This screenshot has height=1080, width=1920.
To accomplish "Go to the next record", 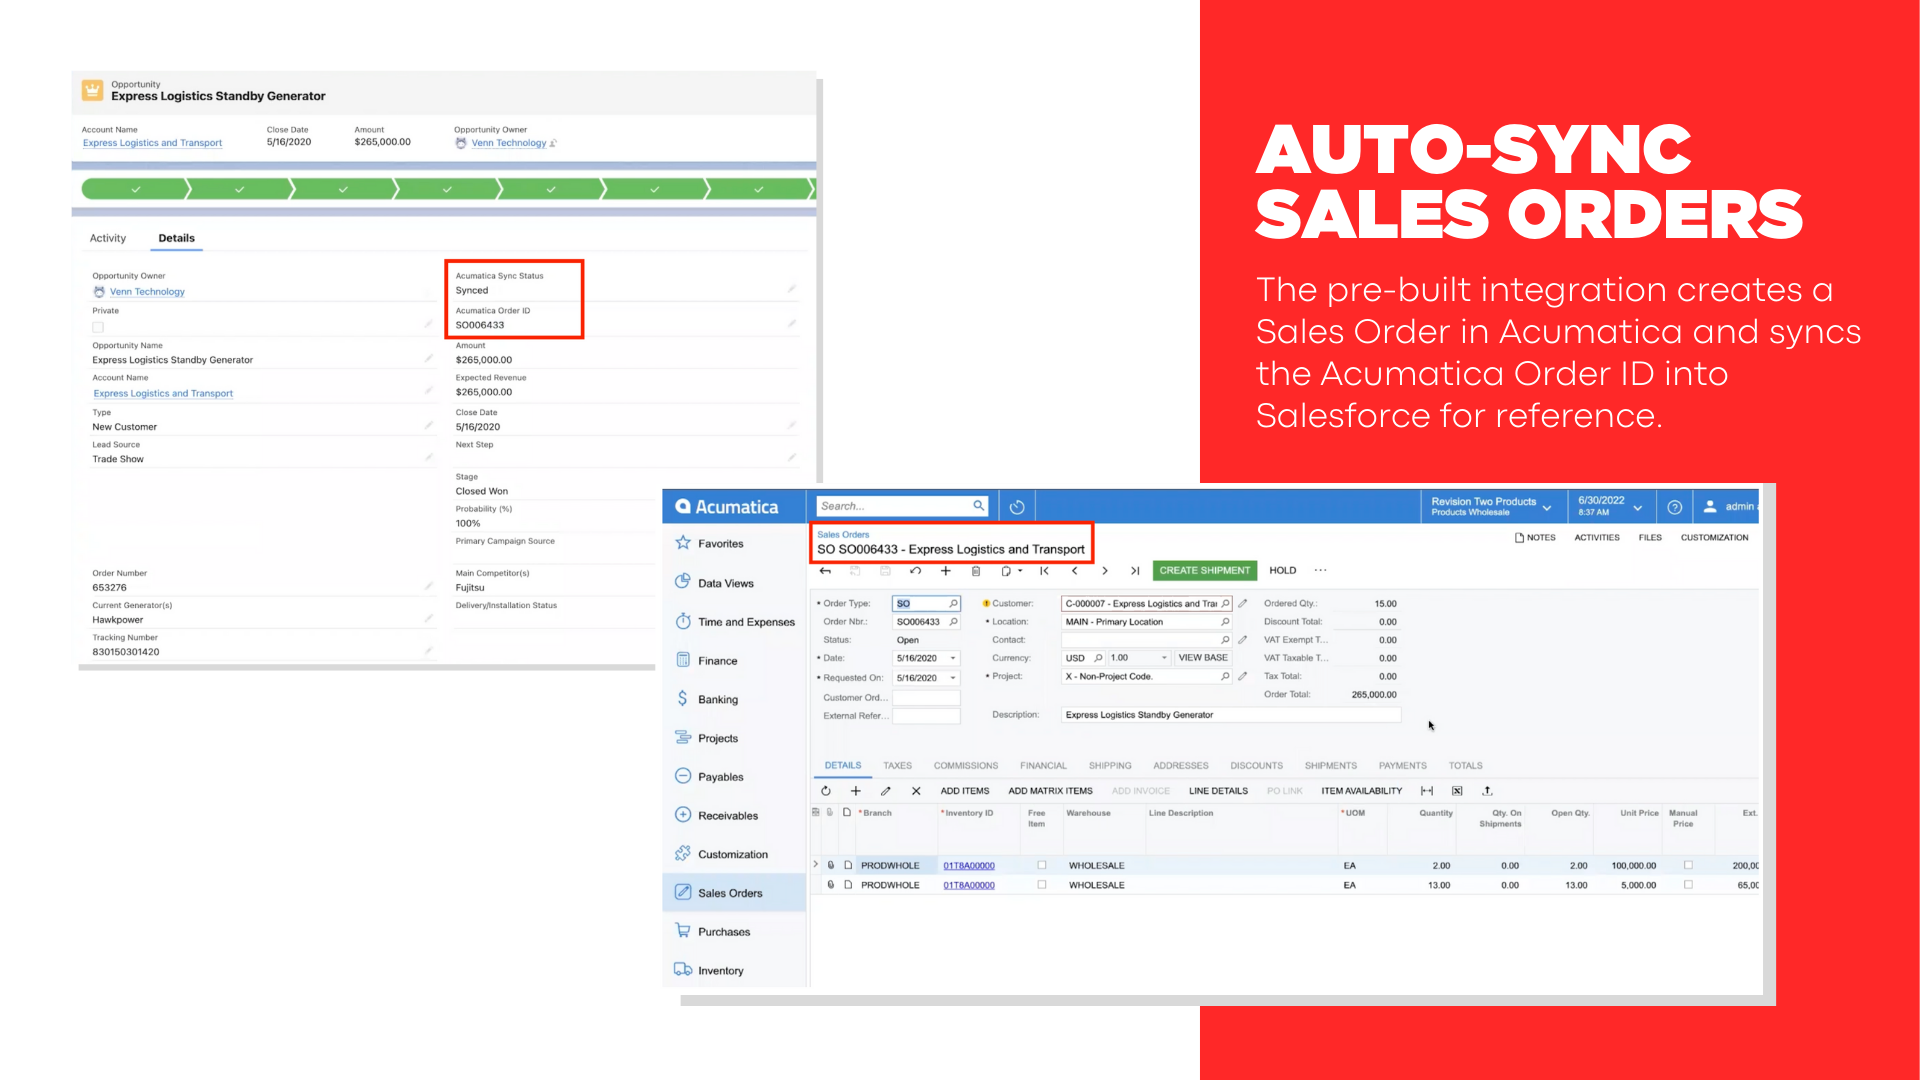I will (x=1105, y=571).
